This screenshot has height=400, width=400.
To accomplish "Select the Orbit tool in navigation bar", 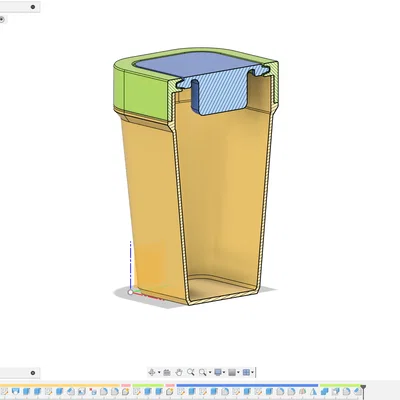I will point(152,372).
